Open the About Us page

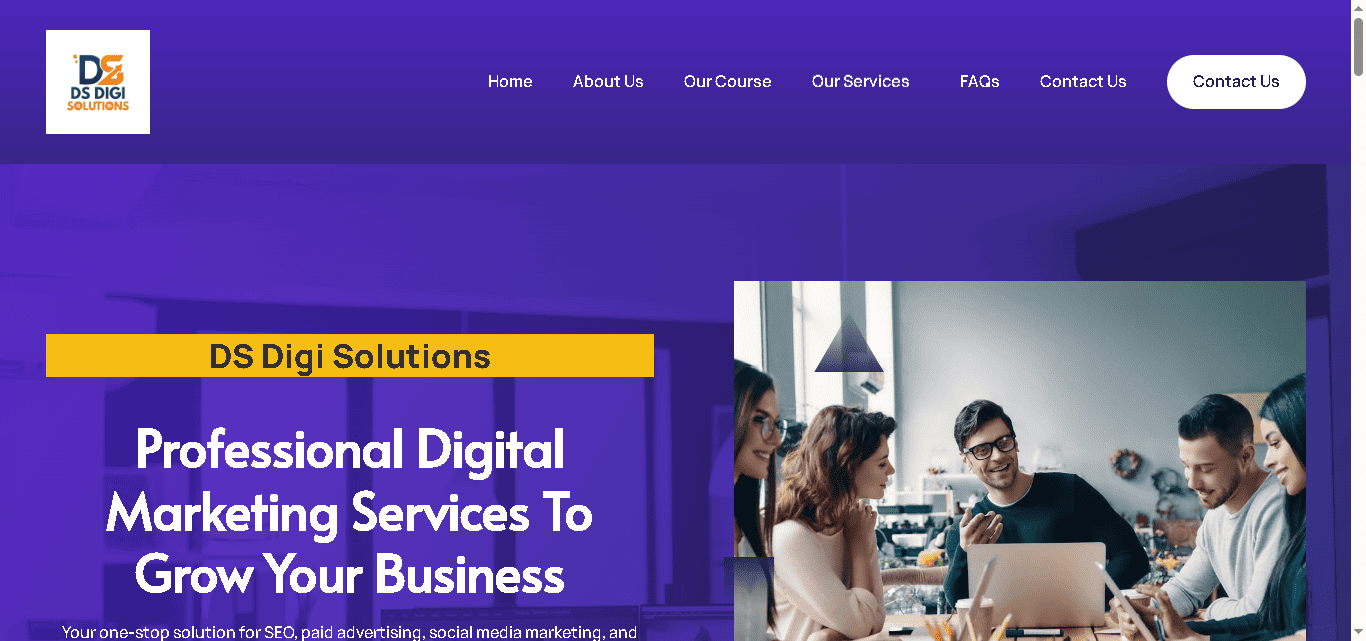[x=608, y=82]
